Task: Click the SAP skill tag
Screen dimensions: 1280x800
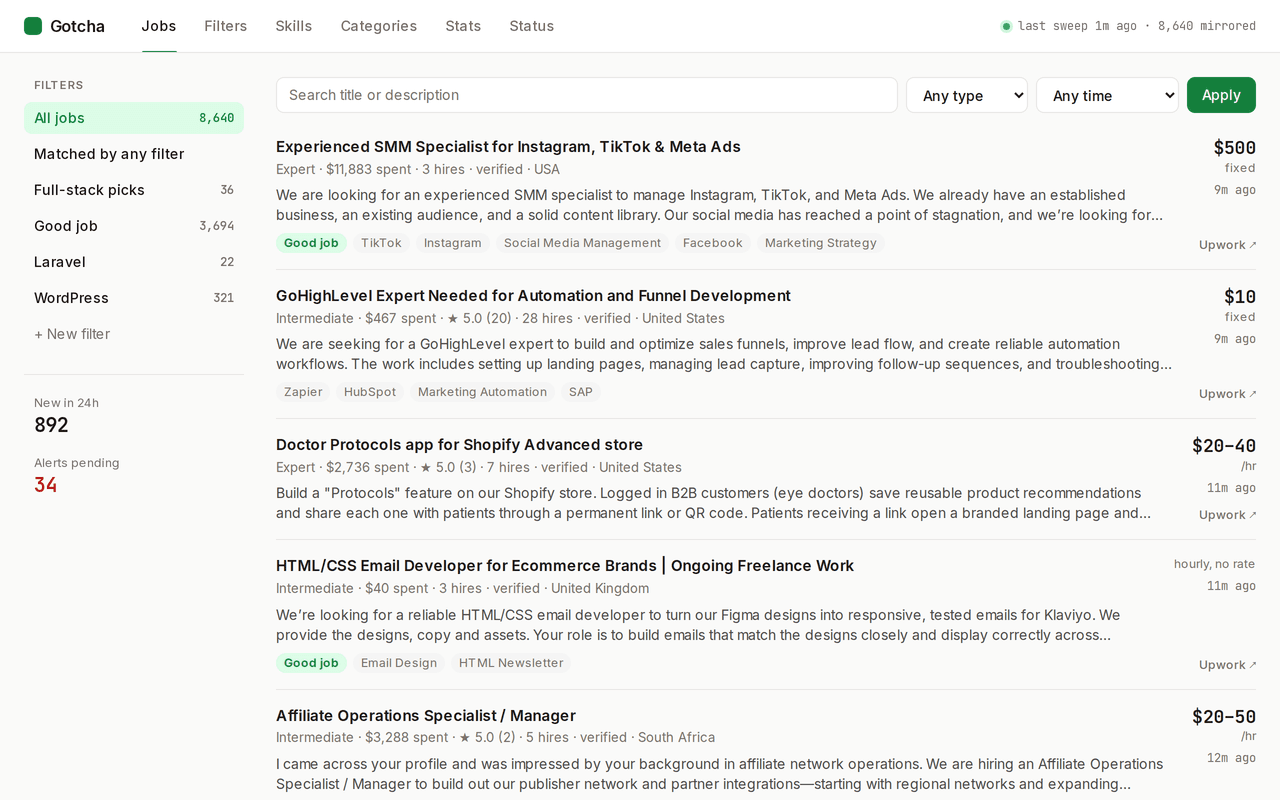Action: click(x=581, y=392)
